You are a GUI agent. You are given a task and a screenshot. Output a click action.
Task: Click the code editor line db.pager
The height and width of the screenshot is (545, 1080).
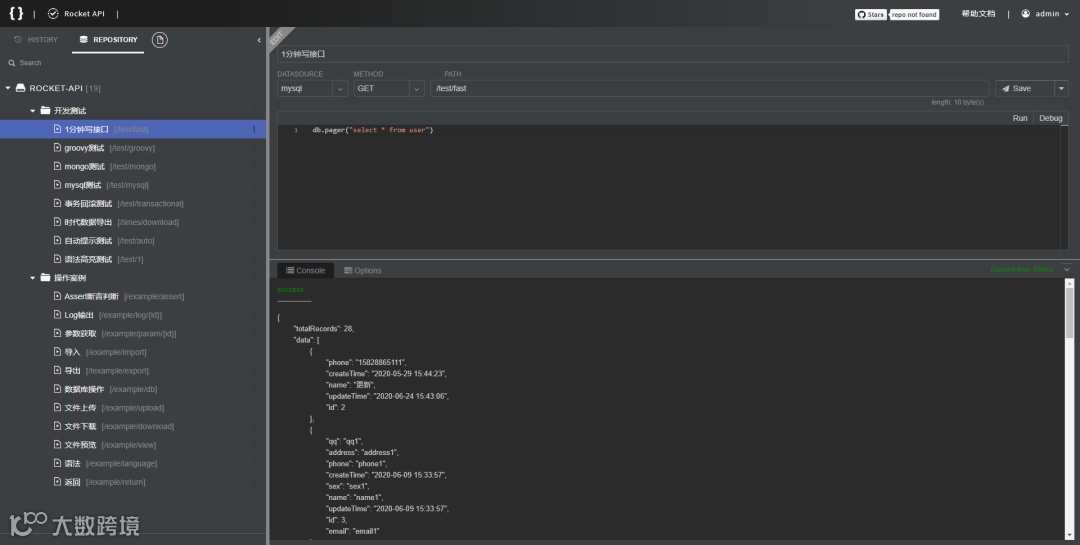pyautogui.click(x=373, y=130)
